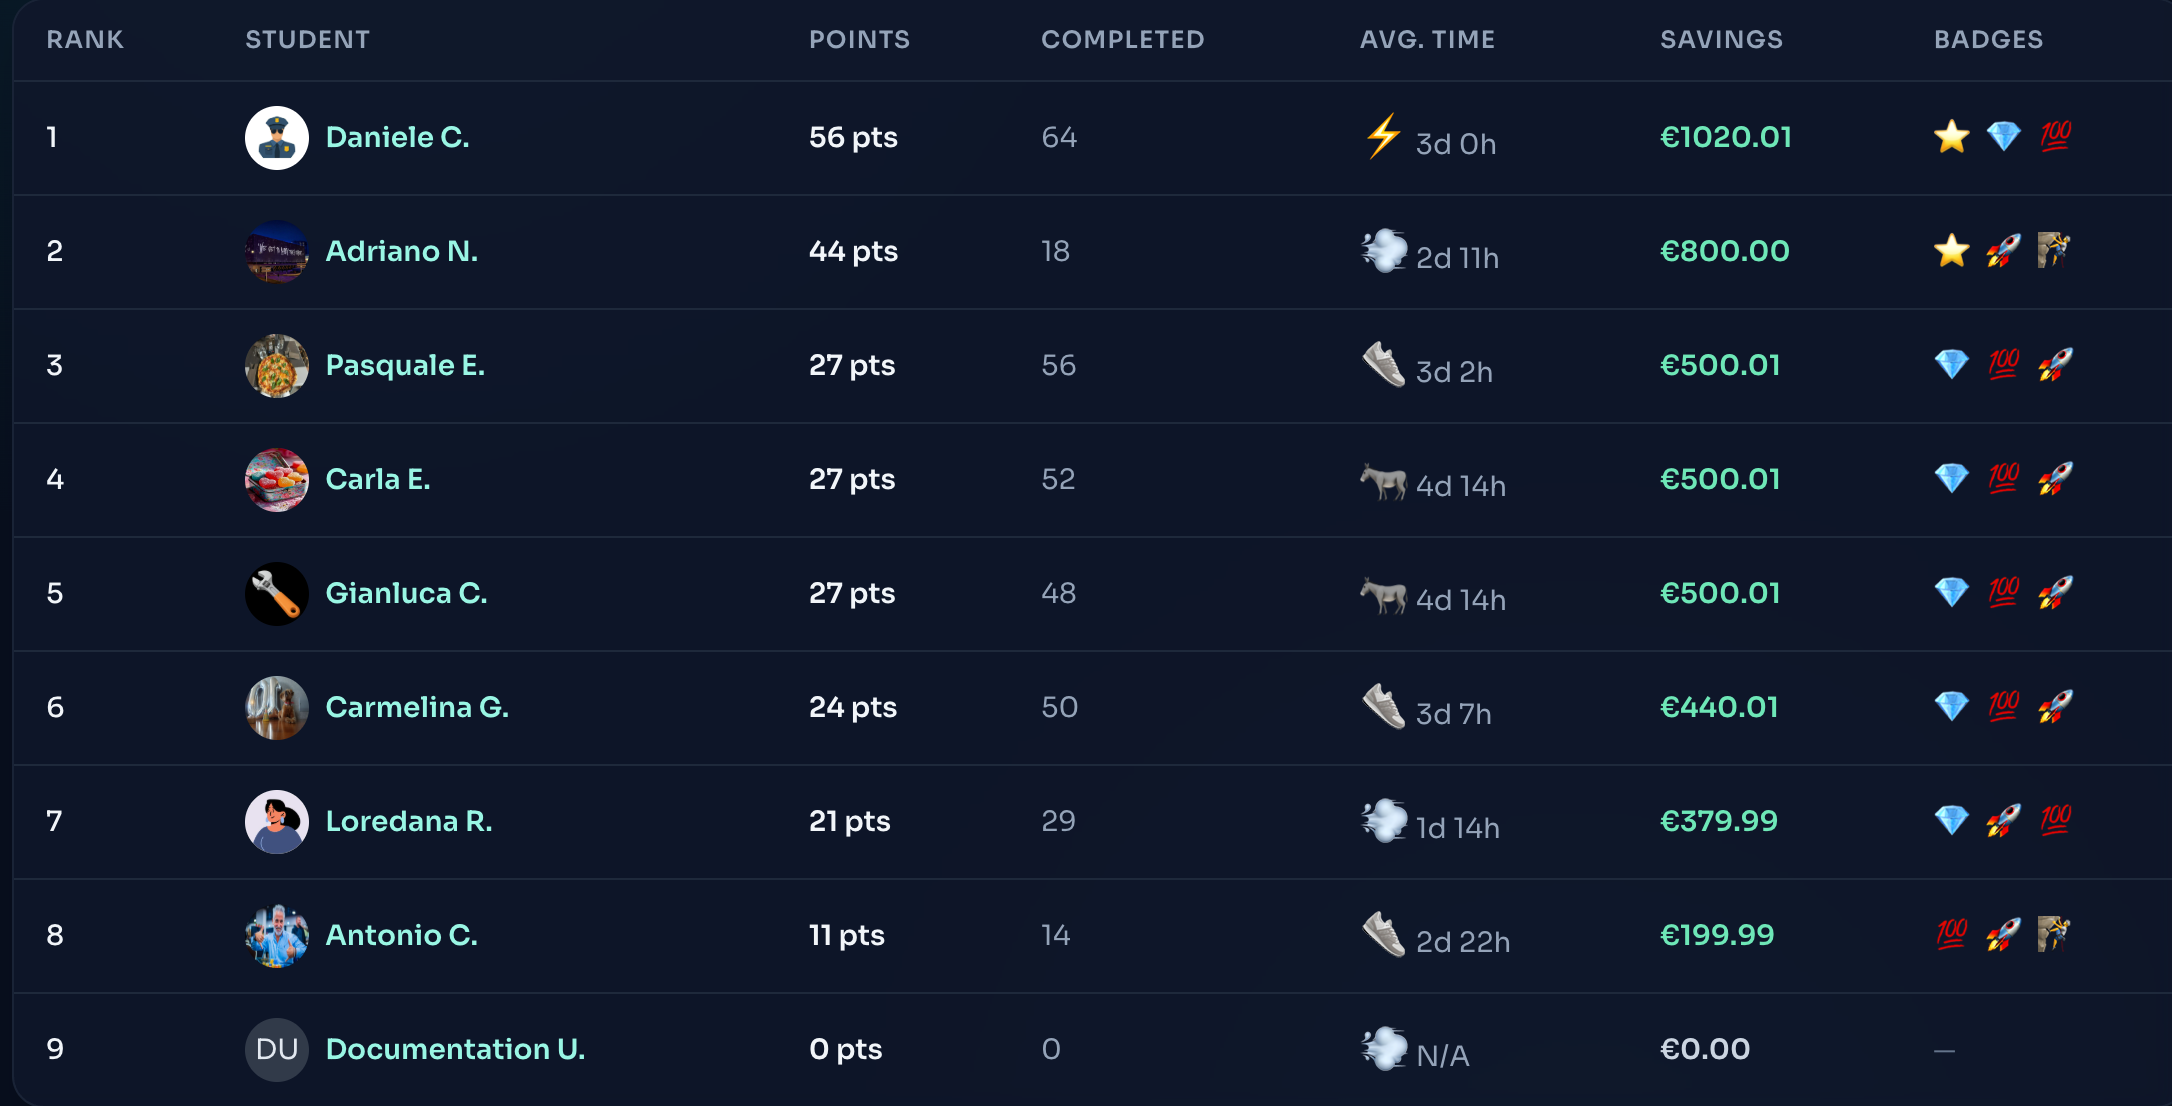Click Loredana's avatar picture
The width and height of the screenshot is (2172, 1106).
pyautogui.click(x=277, y=821)
